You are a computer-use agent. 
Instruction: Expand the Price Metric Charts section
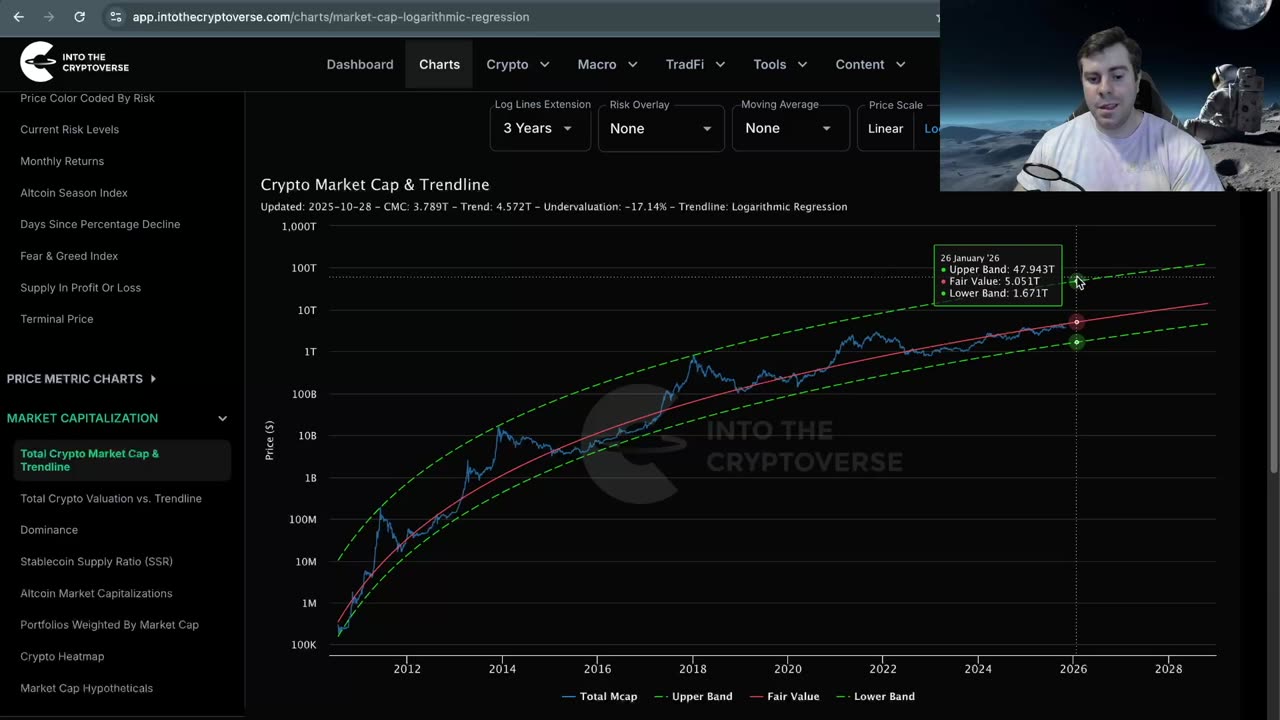[81, 379]
